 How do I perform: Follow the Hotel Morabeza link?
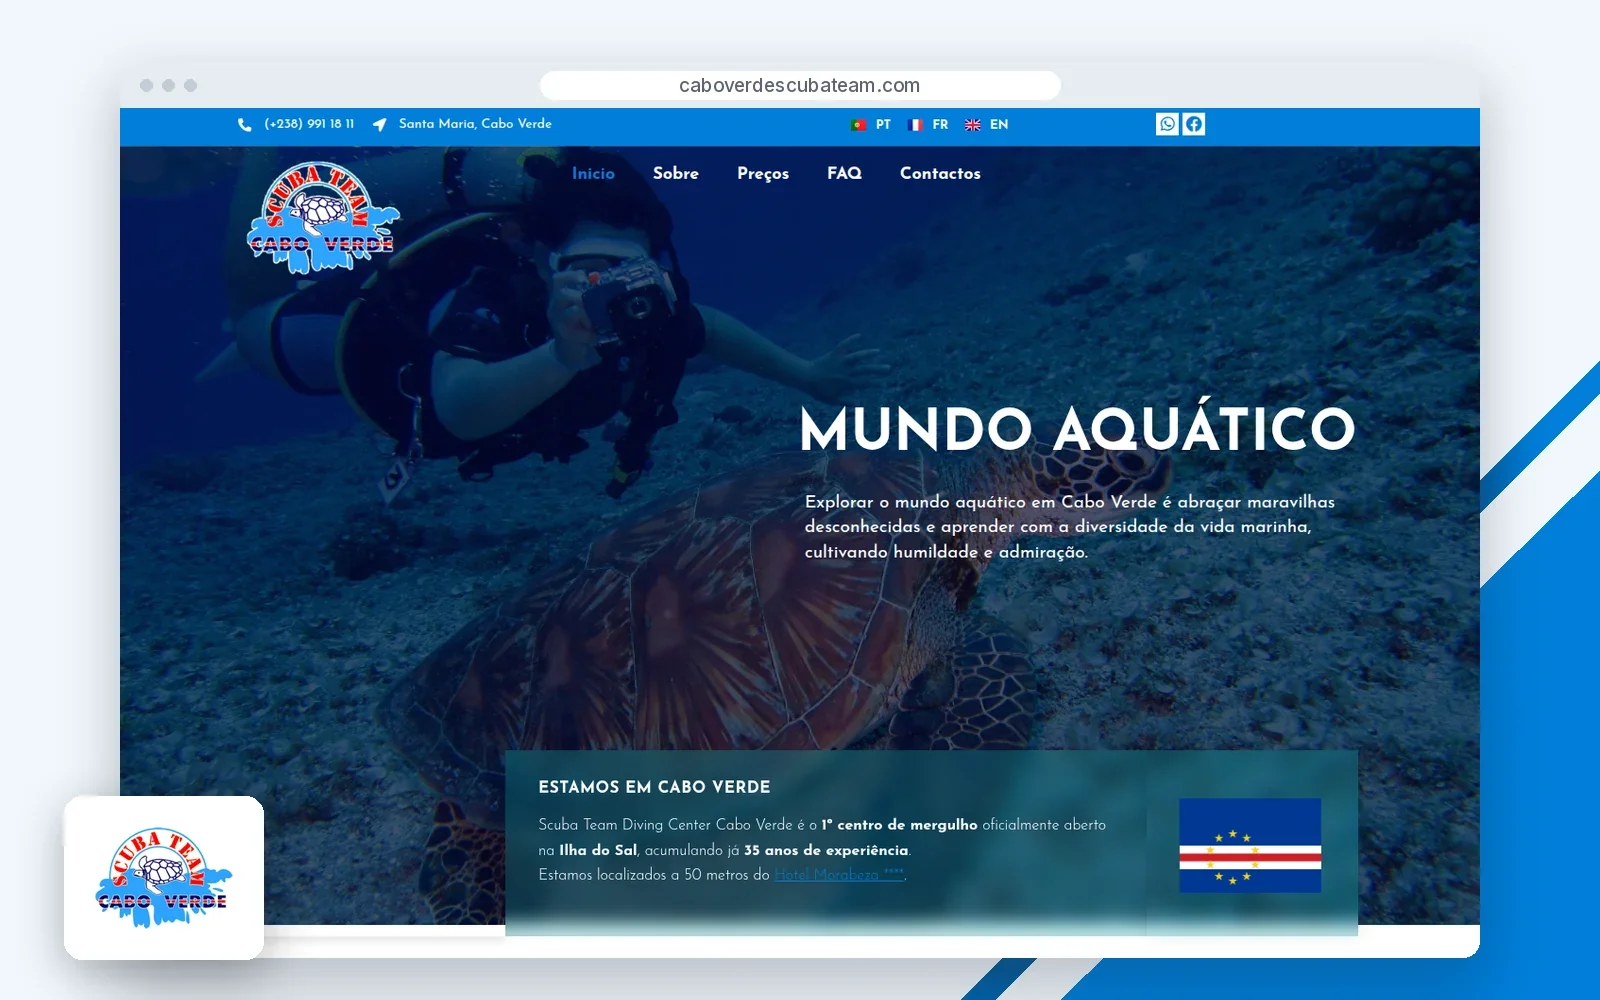pos(839,875)
